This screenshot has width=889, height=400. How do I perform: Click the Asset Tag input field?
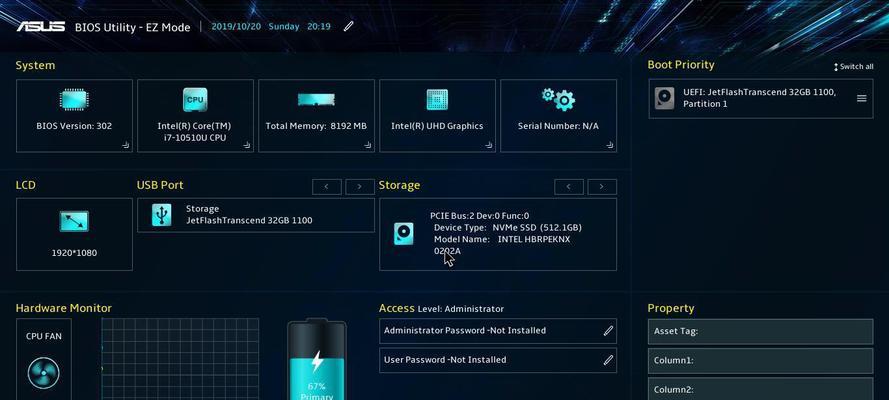[x=761, y=331]
